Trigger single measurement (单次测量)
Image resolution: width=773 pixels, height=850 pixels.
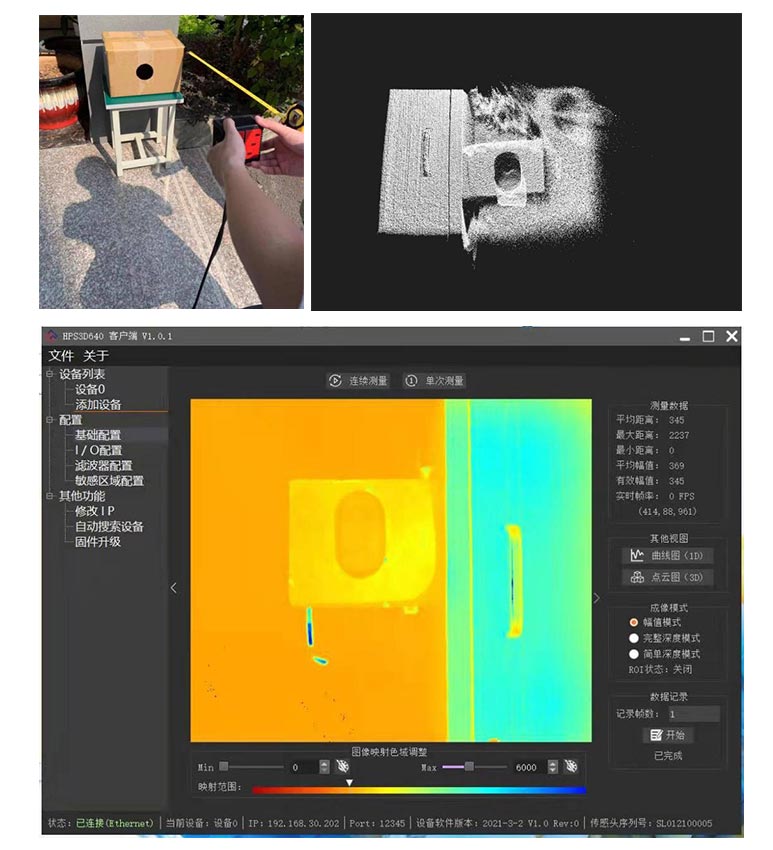434,381
